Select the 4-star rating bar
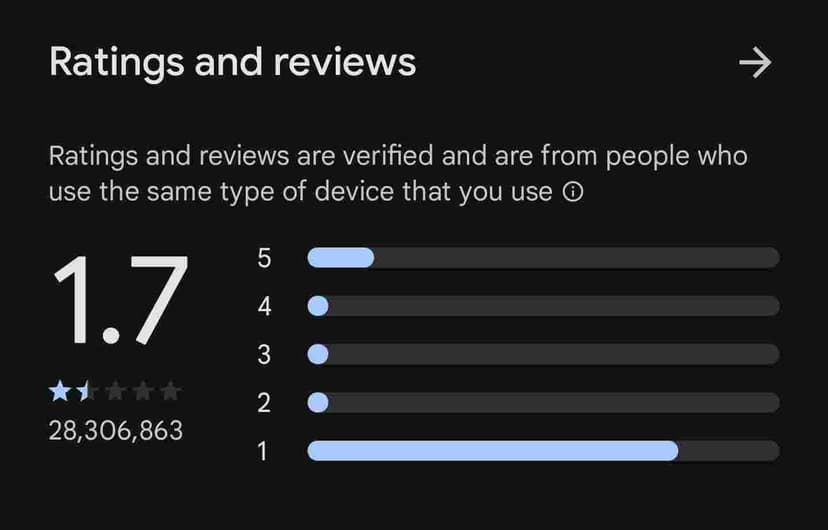828x530 pixels. pos(543,306)
